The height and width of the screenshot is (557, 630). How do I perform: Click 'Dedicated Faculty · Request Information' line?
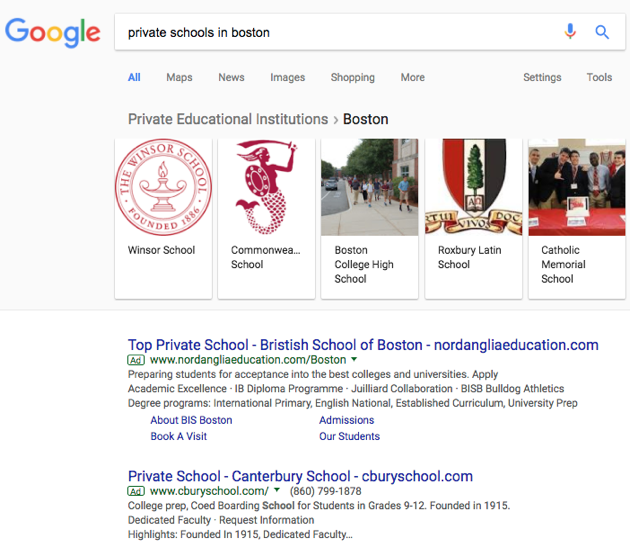[221, 520]
